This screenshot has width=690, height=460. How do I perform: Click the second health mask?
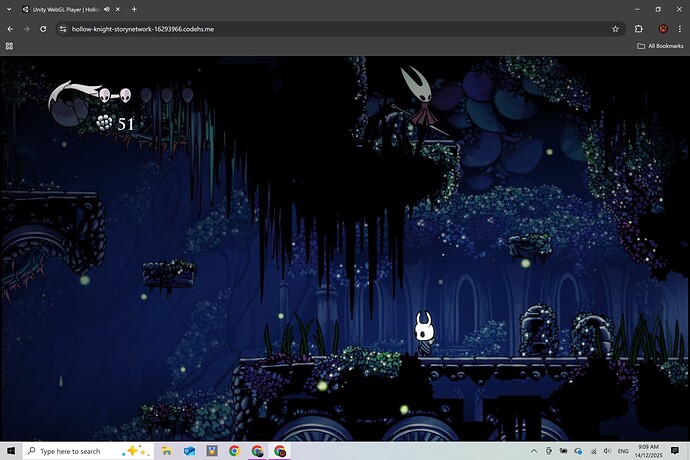pos(125,95)
